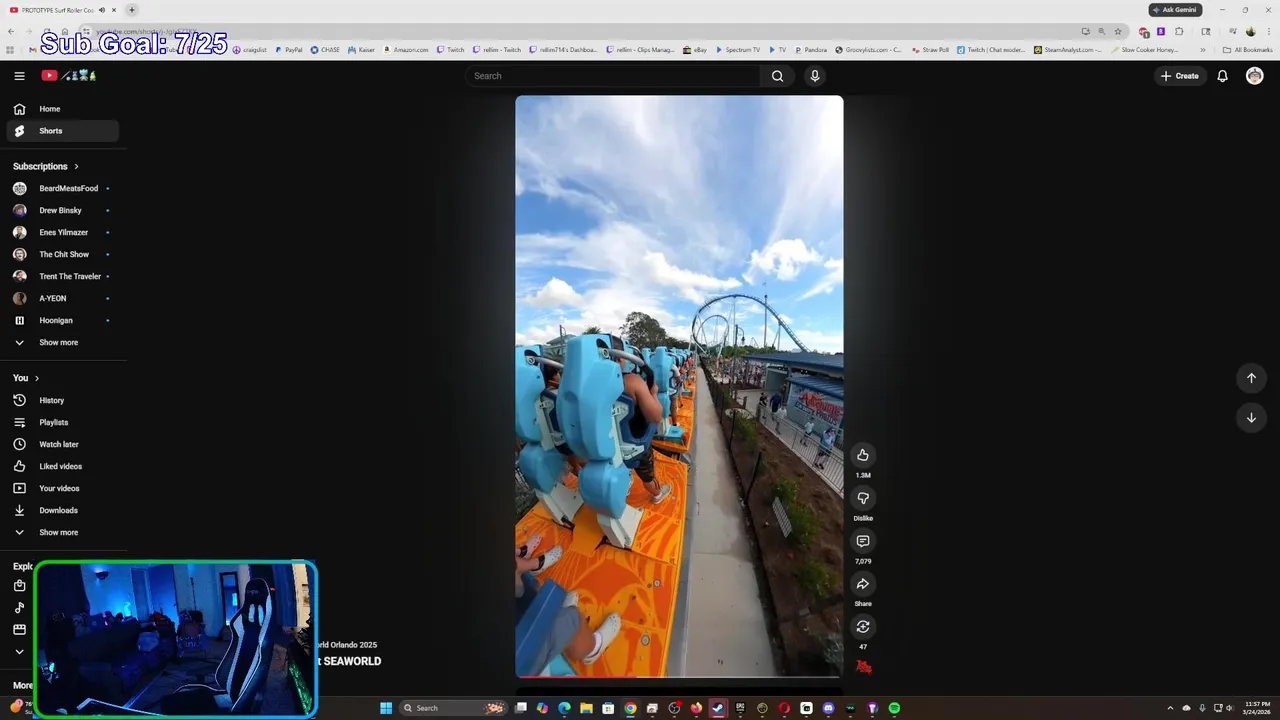Viewport: 1280px width, 720px height.
Task: Open BeardMeatsFood channel subscription
Action: tap(63, 188)
